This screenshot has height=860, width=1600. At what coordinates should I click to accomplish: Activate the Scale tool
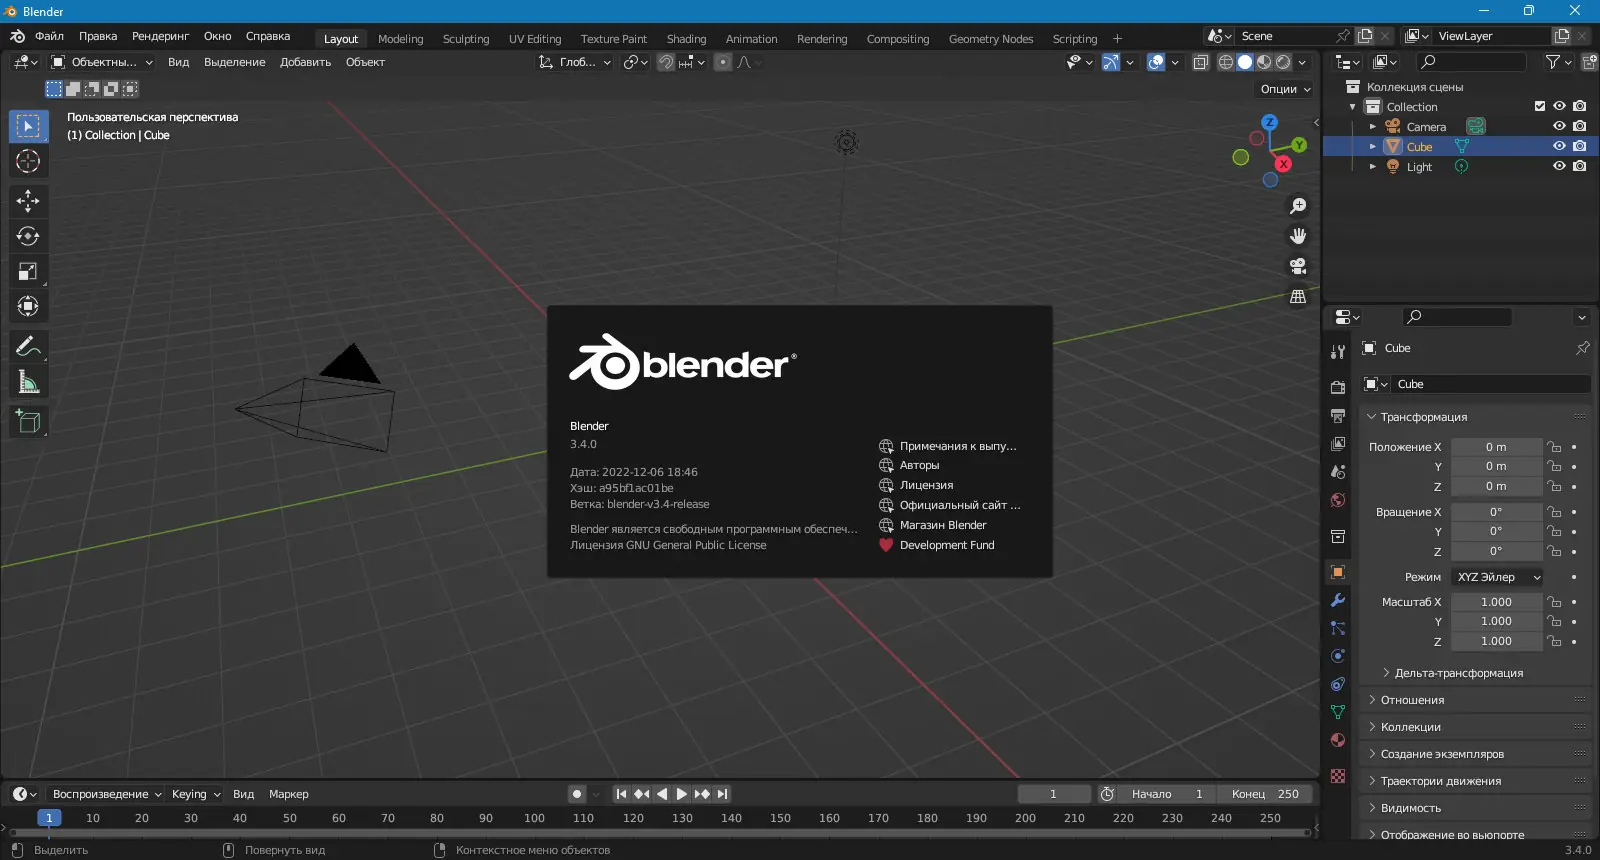(x=28, y=271)
